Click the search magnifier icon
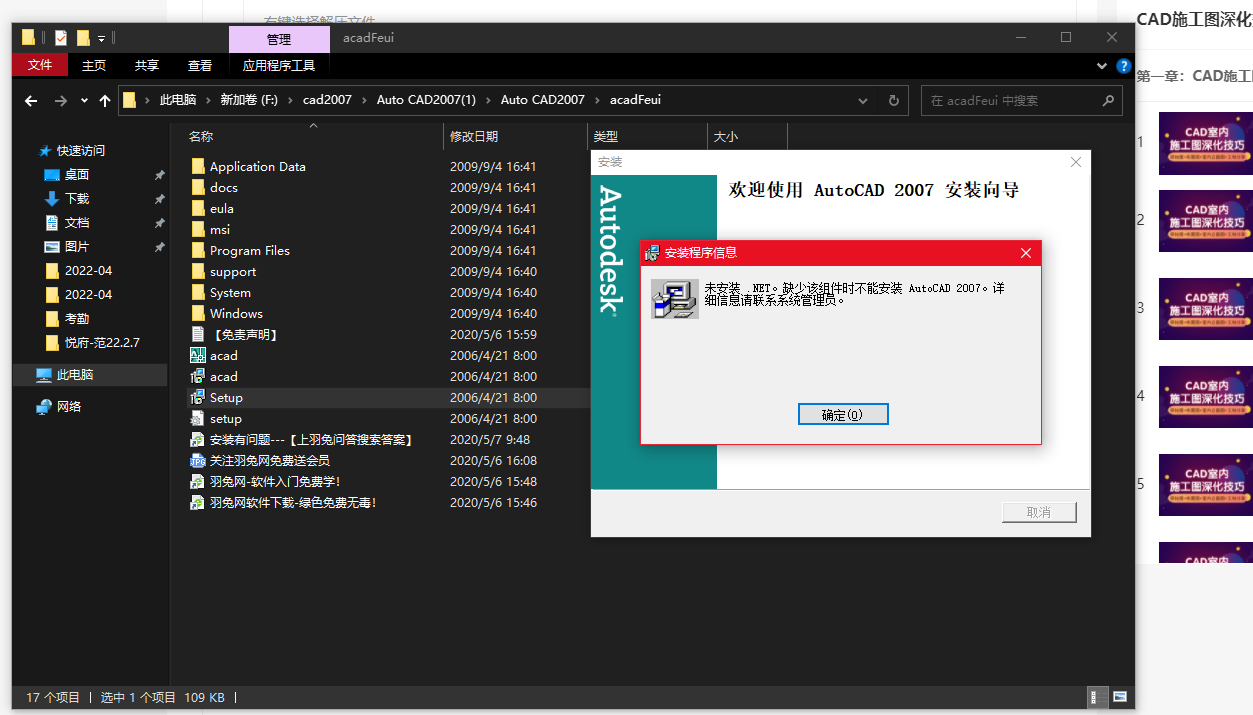 coord(1108,101)
